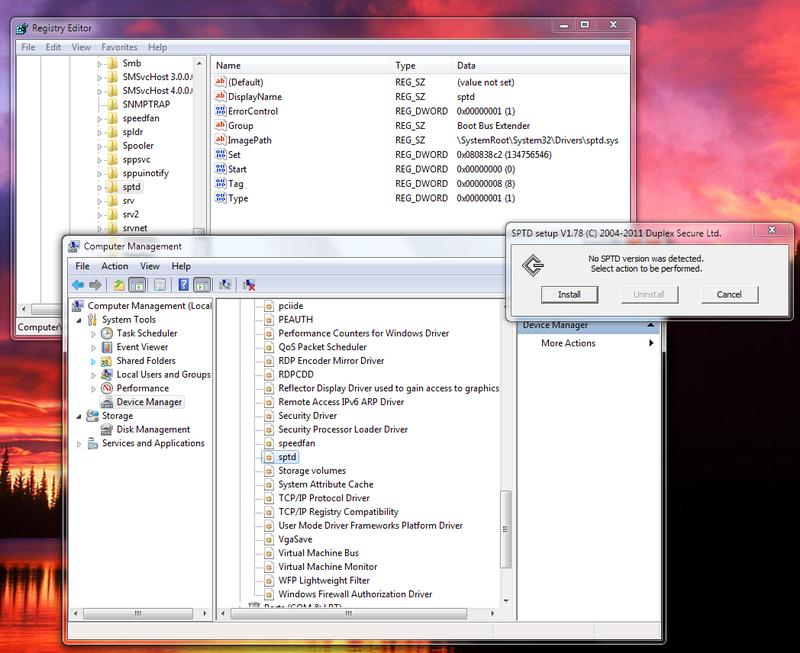Click the Back arrow in Computer Management toolbar
800x653 pixels.
pyautogui.click(x=77, y=285)
